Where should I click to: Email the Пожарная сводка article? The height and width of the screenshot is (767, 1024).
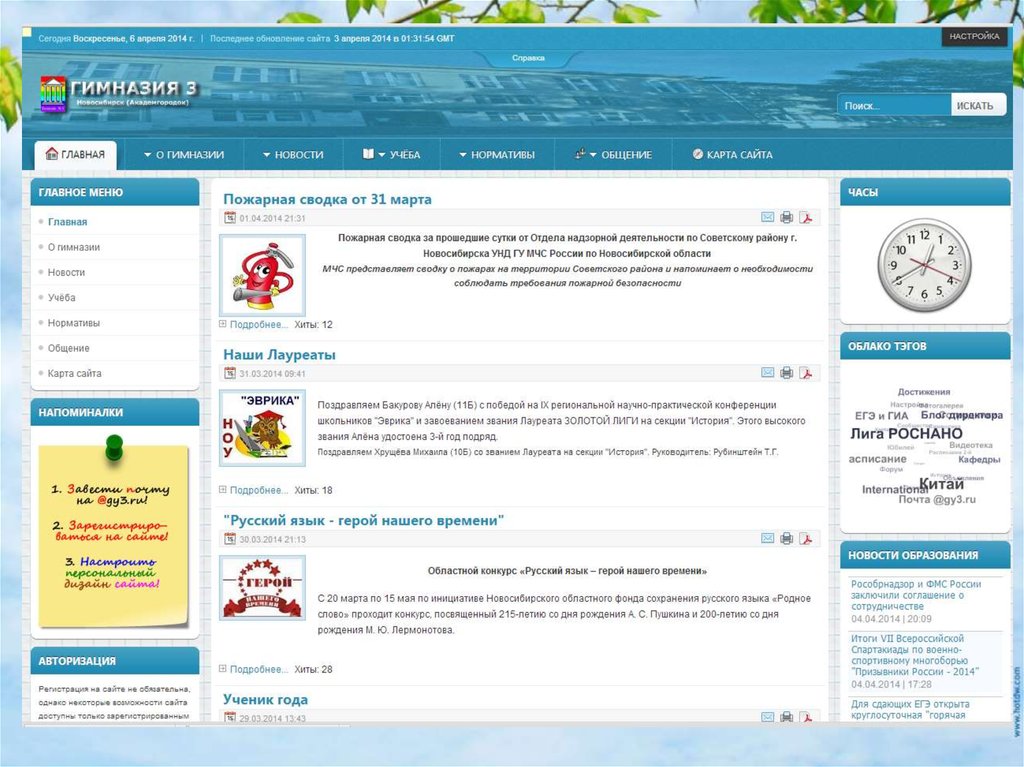point(767,217)
